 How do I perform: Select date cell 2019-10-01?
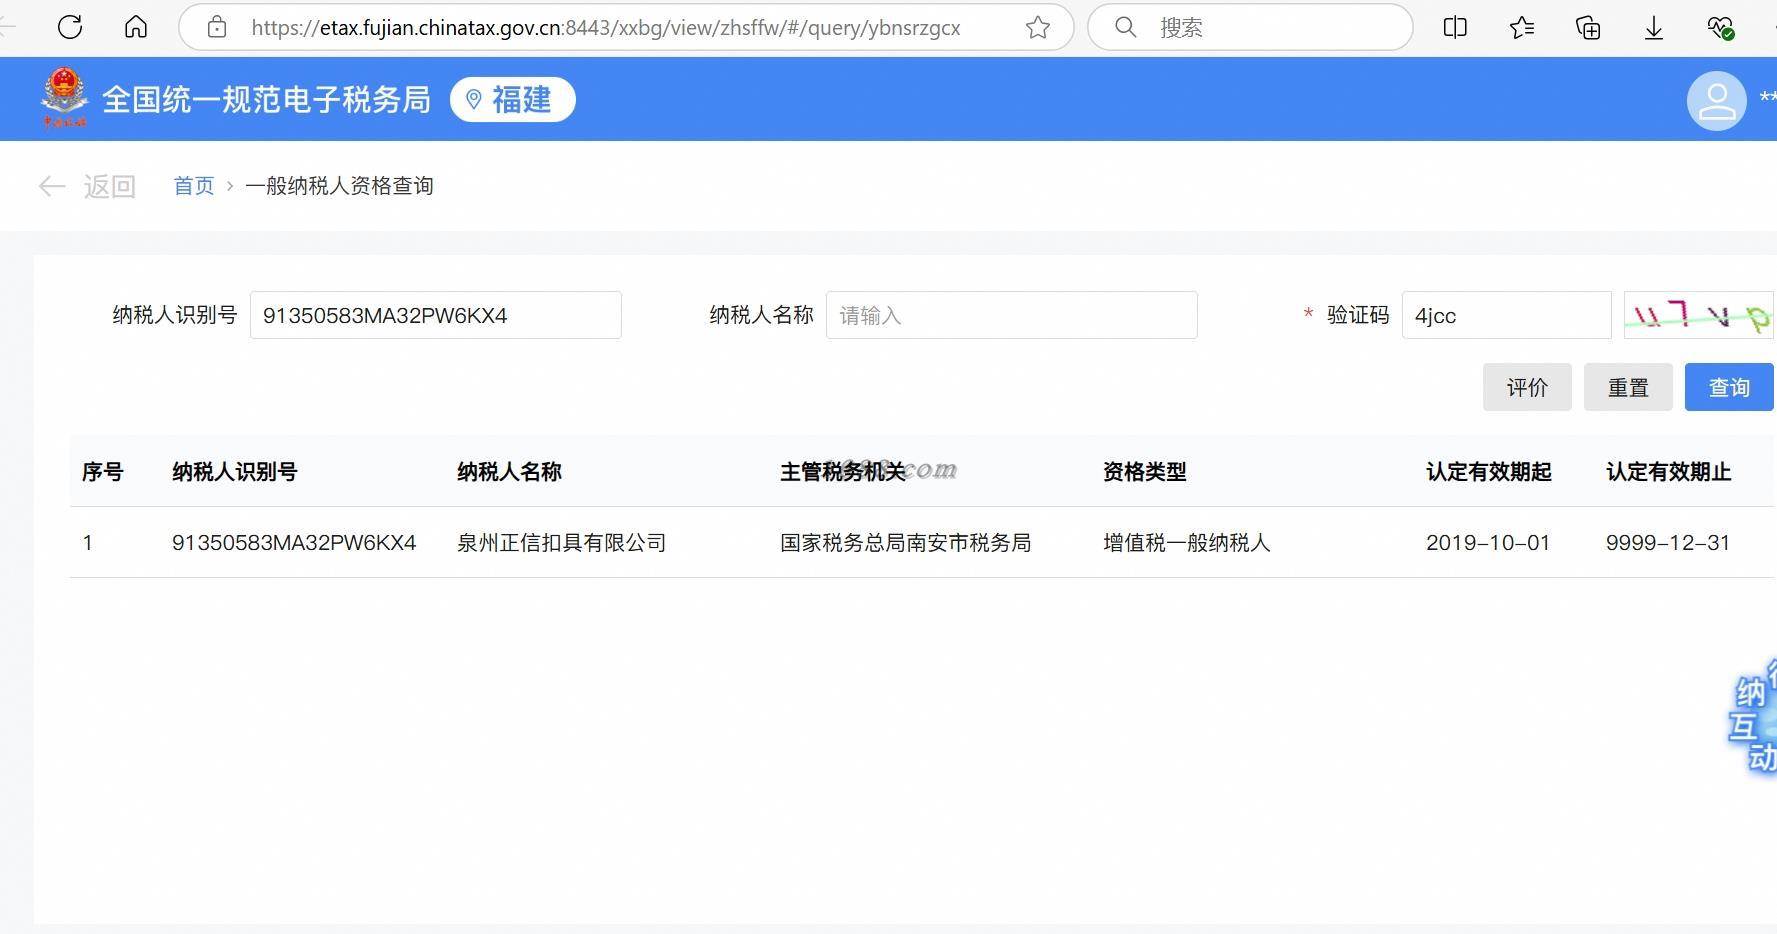[1488, 543]
